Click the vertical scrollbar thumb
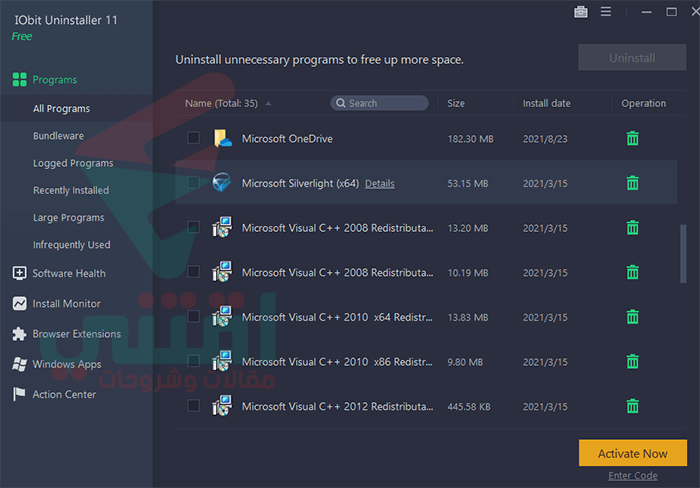The width and height of the screenshot is (700, 488). [x=683, y=254]
